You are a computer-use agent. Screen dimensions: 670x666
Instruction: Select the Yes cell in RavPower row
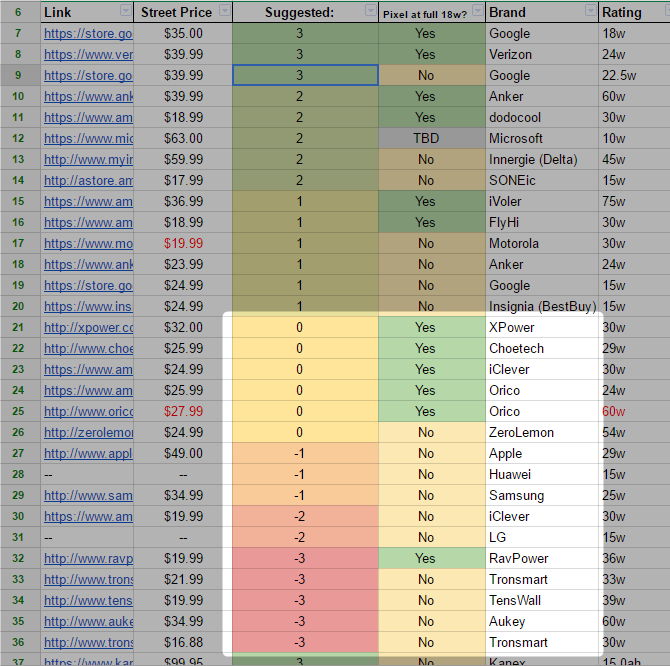point(425,558)
